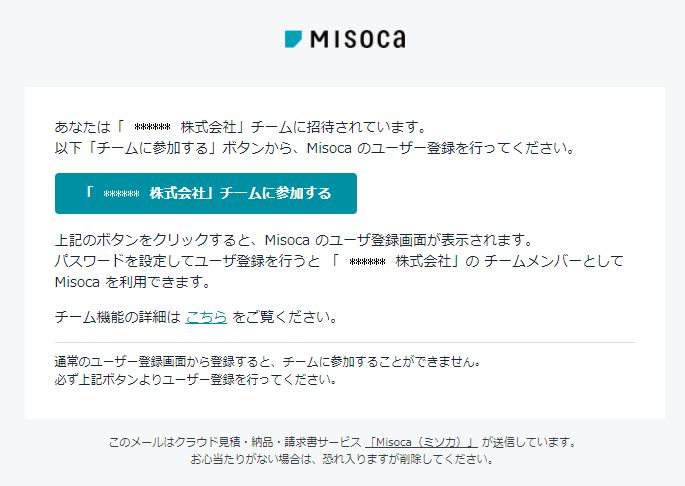685x486 pixels.
Task: Click the Misoca を利用できます line
Action: (x=132, y=282)
